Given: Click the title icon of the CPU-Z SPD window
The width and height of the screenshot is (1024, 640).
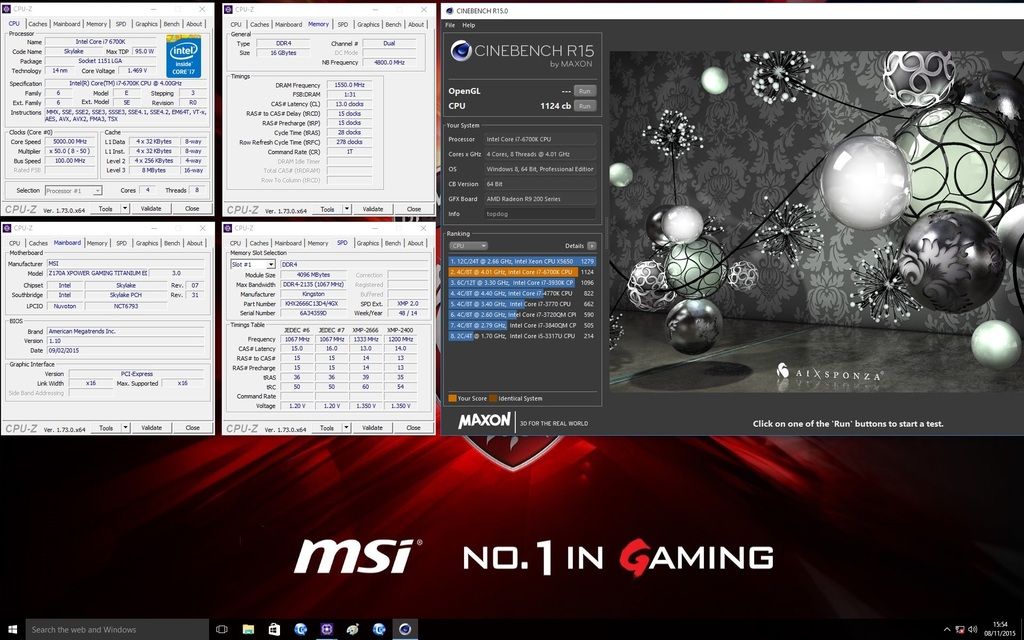Looking at the screenshot, I should click(x=229, y=228).
